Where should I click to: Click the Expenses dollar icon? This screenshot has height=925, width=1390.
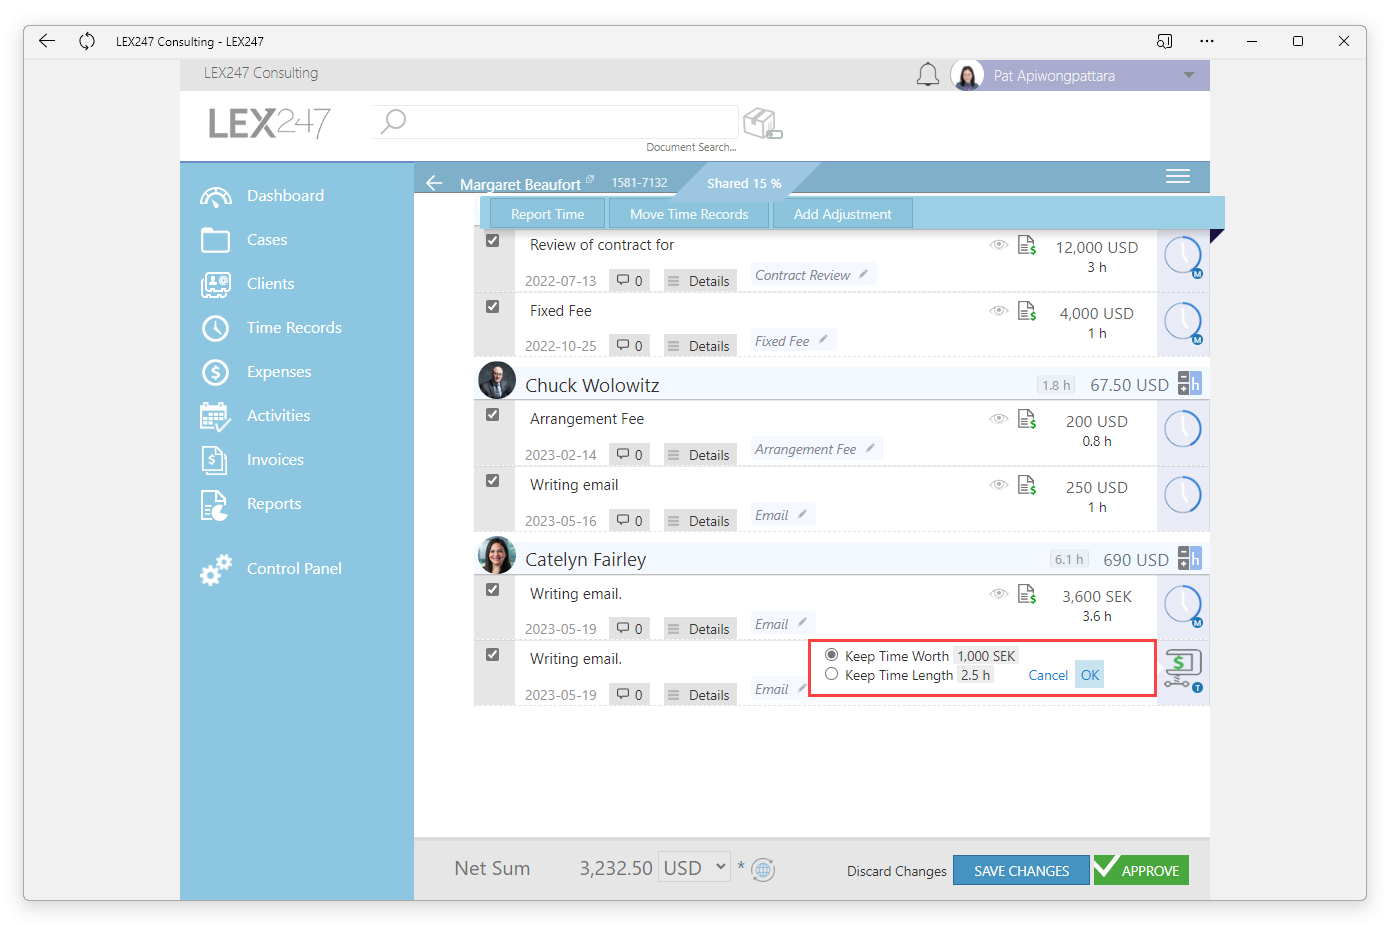215,372
